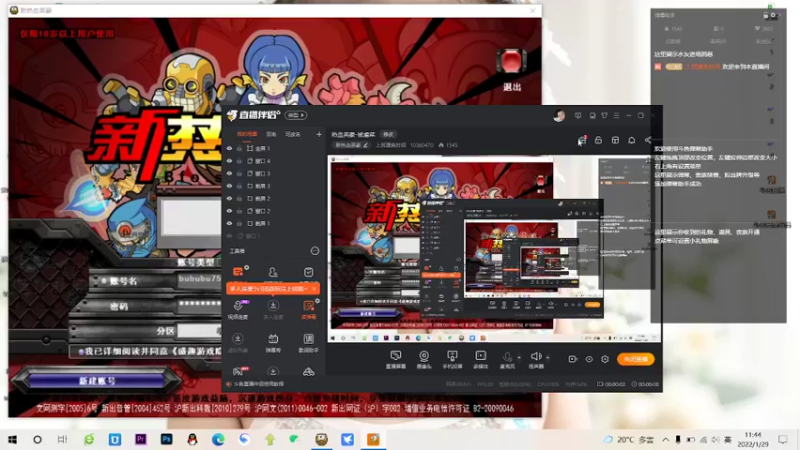The width and height of the screenshot is (800, 450).
Task: Click the record video icon beside 关闭直播
Action: (x=572, y=359)
